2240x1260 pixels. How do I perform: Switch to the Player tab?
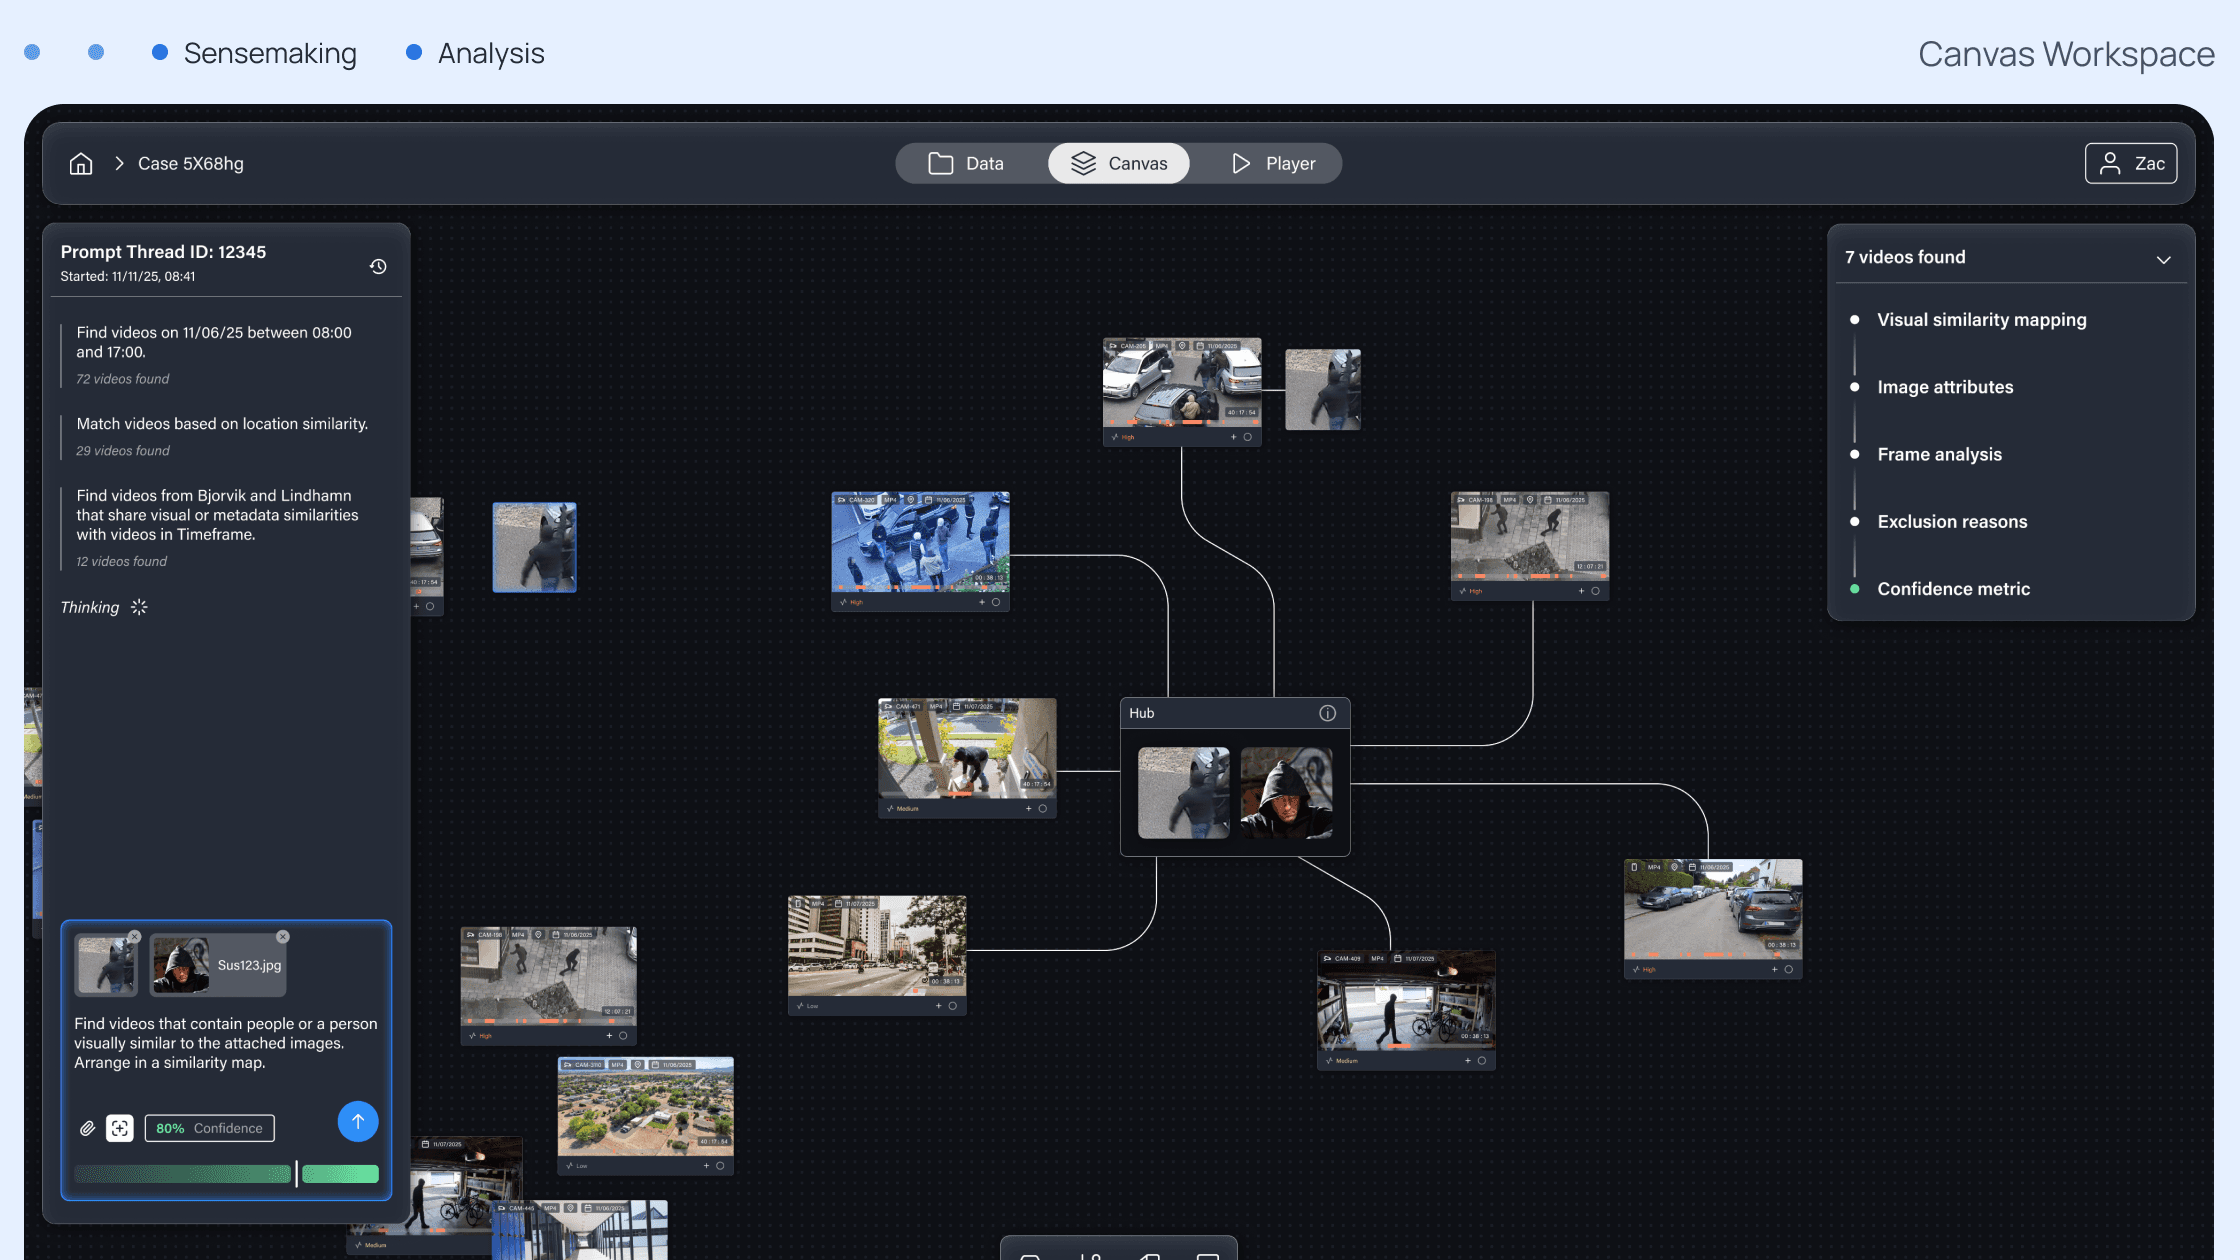pyautogui.click(x=1273, y=164)
